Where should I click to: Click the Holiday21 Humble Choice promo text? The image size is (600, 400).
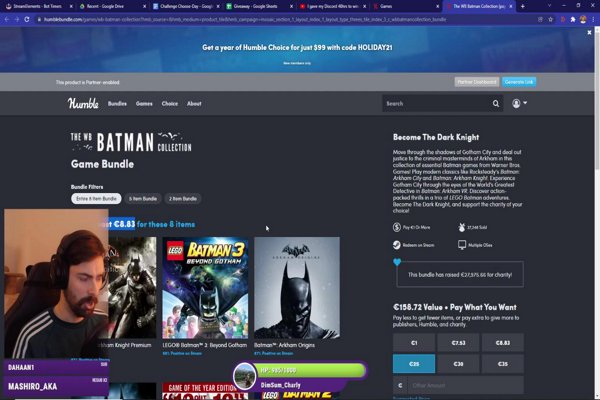[x=297, y=47]
